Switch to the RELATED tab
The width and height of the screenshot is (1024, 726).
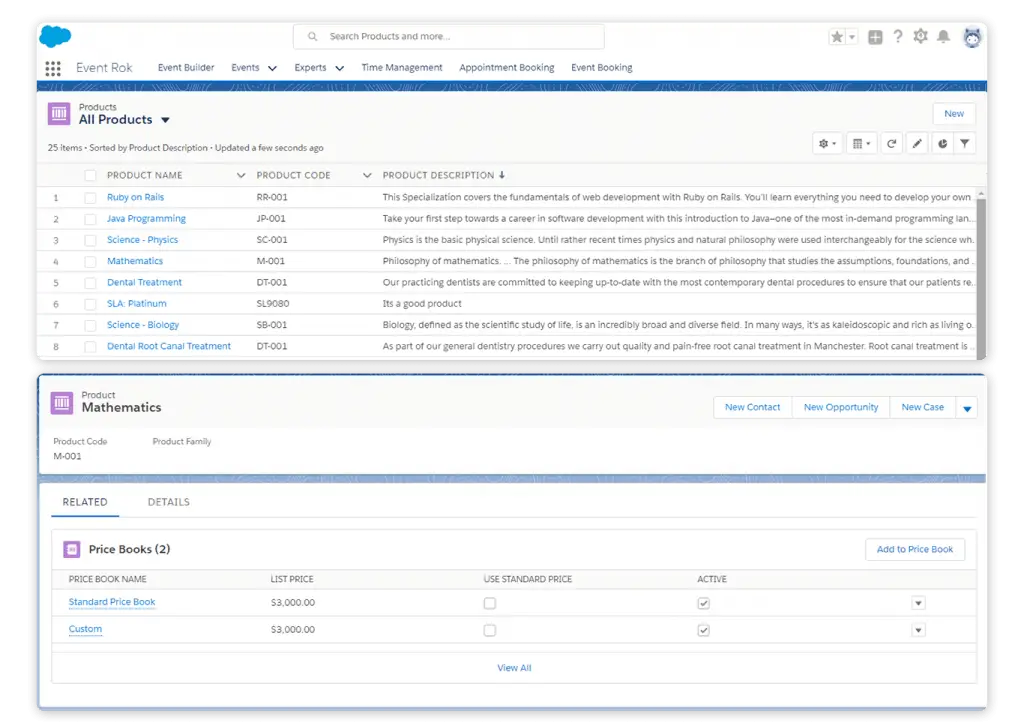85,502
